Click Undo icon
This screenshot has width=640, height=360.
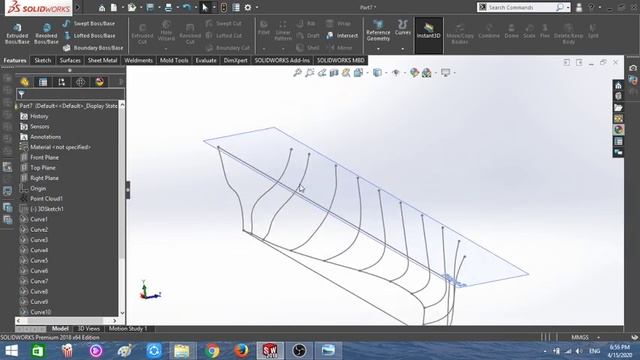coord(187,8)
